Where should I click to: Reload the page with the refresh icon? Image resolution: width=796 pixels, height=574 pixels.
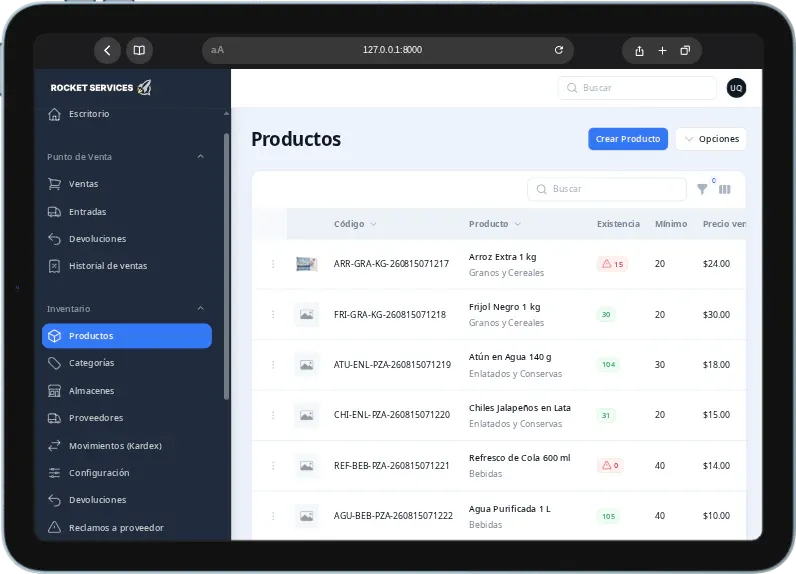[x=558, y=50]
